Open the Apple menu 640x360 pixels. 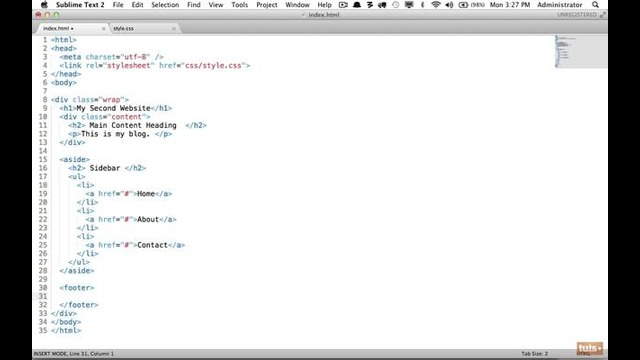pyautogui.click(x=44, y=5)
